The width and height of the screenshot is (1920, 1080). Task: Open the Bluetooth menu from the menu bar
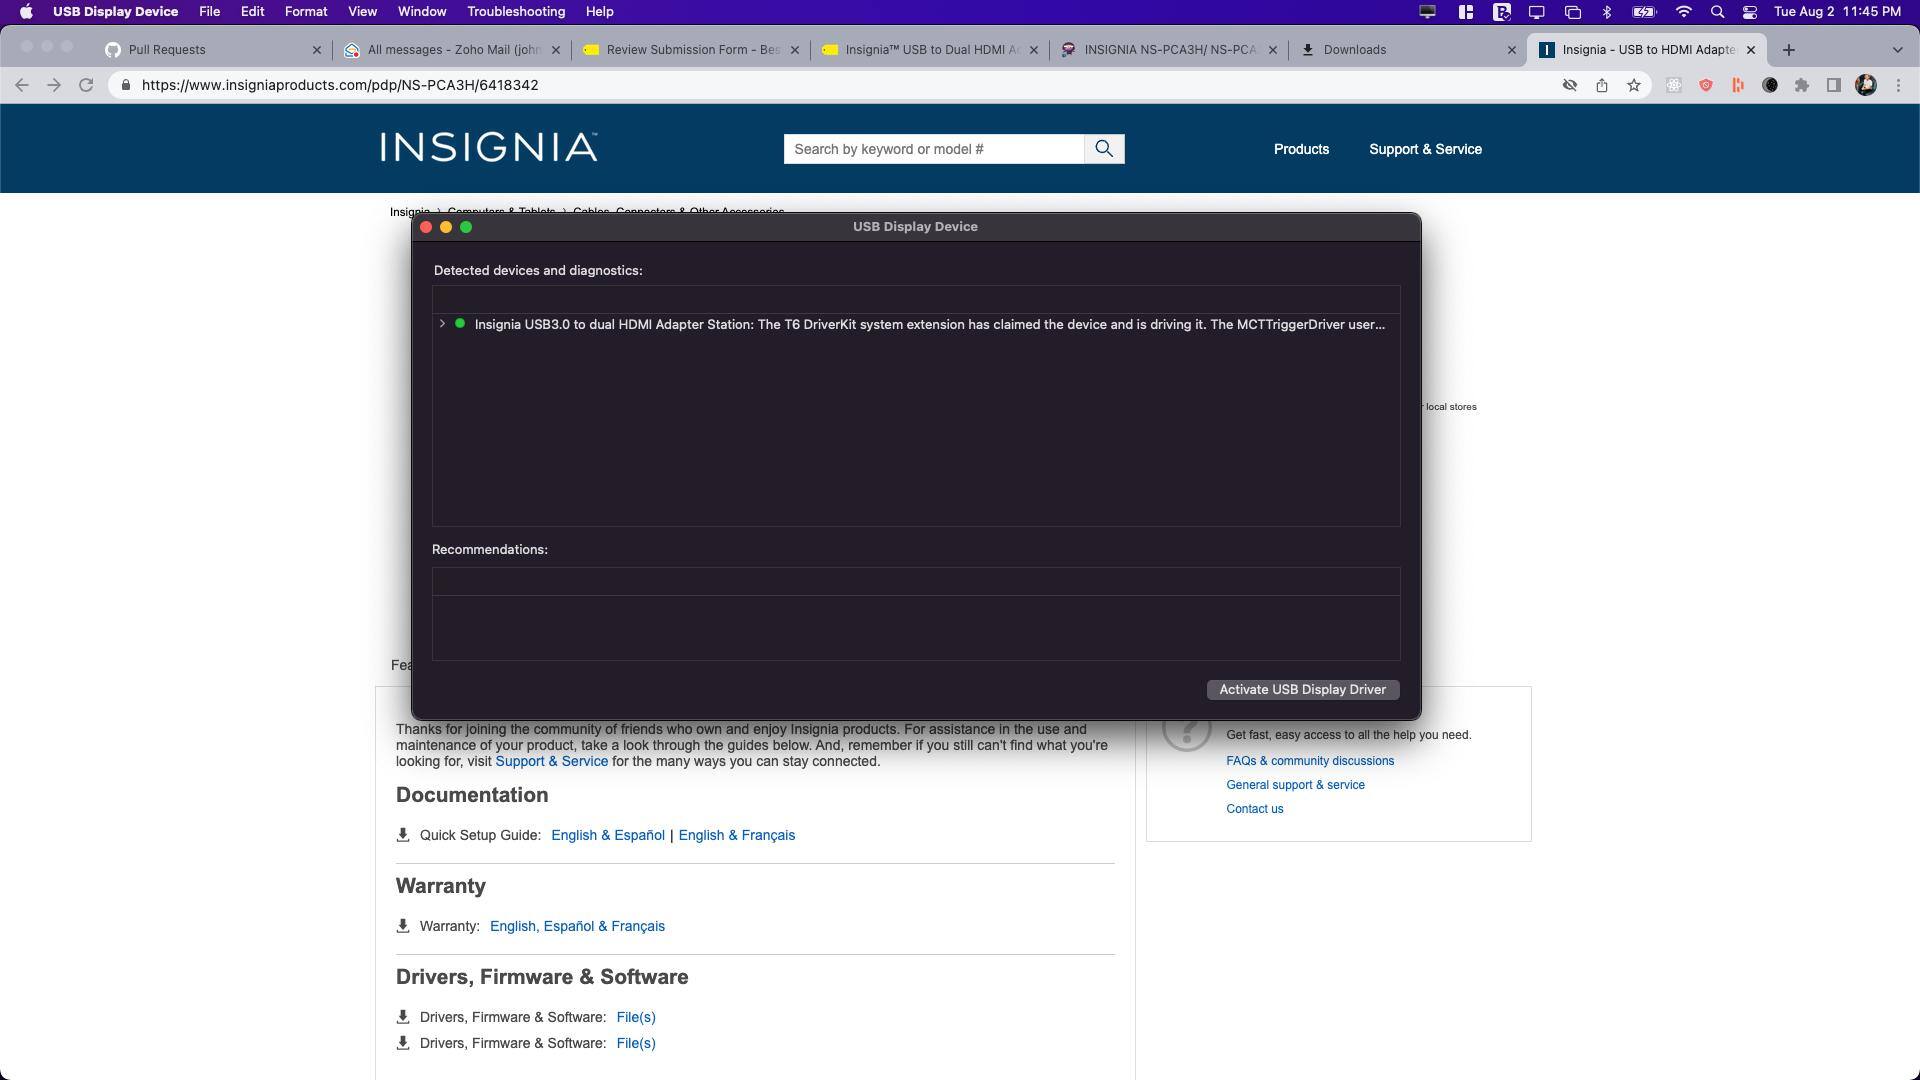(x=1608, y=12)
